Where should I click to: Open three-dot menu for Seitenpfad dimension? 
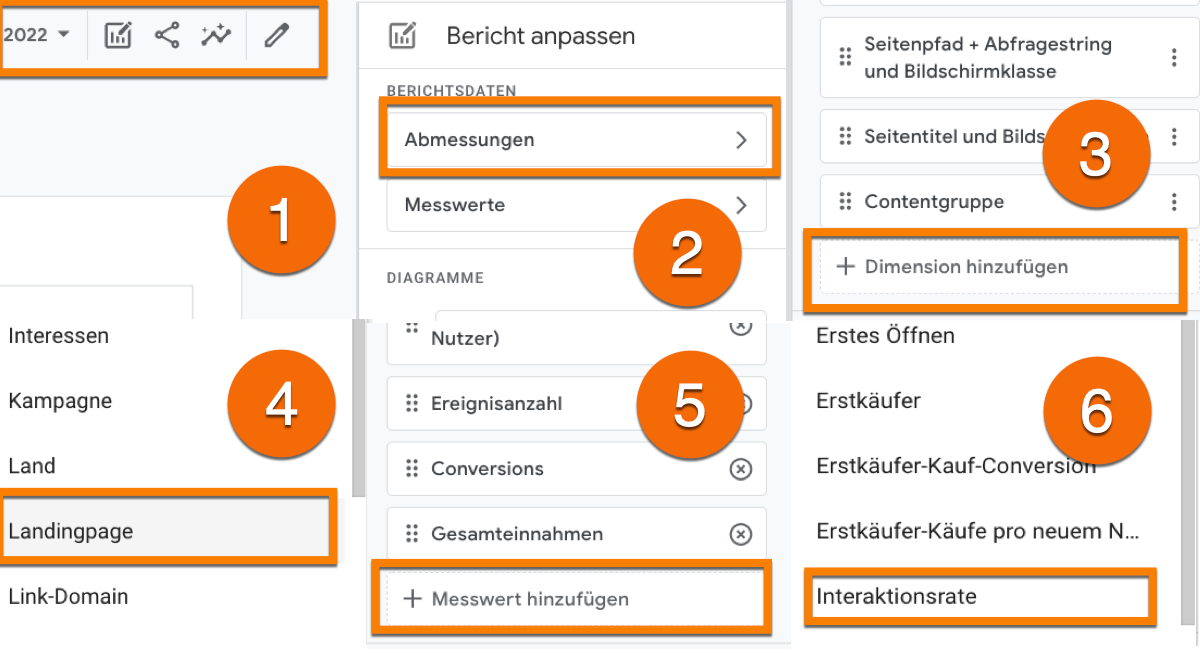[1174, 57]
